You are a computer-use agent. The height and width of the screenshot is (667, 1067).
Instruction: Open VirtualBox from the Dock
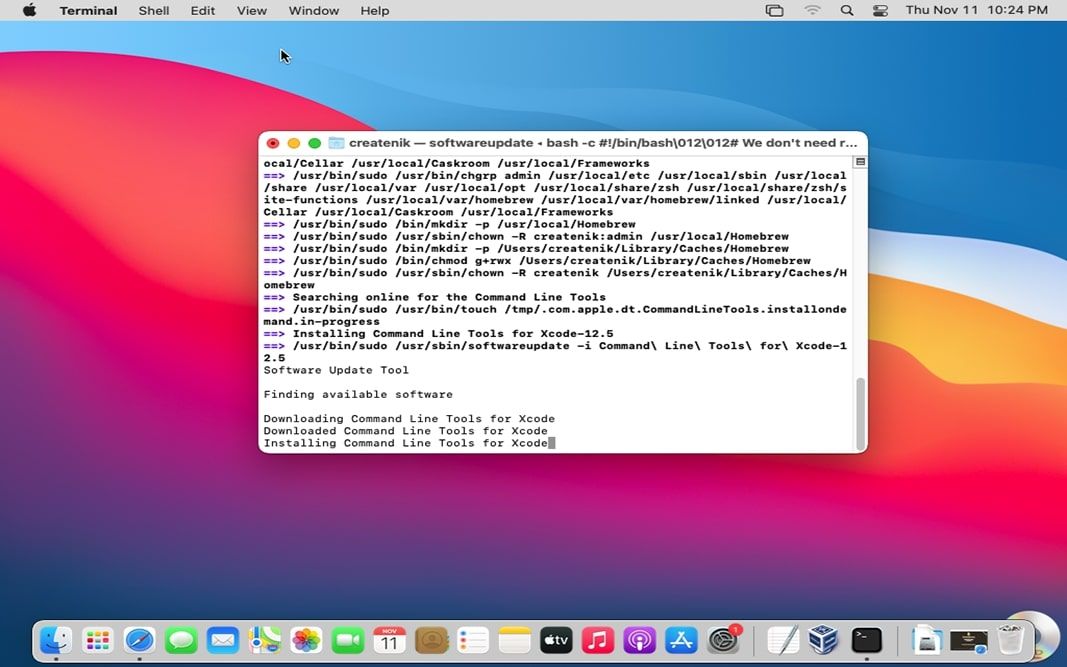tap(824, 638)
